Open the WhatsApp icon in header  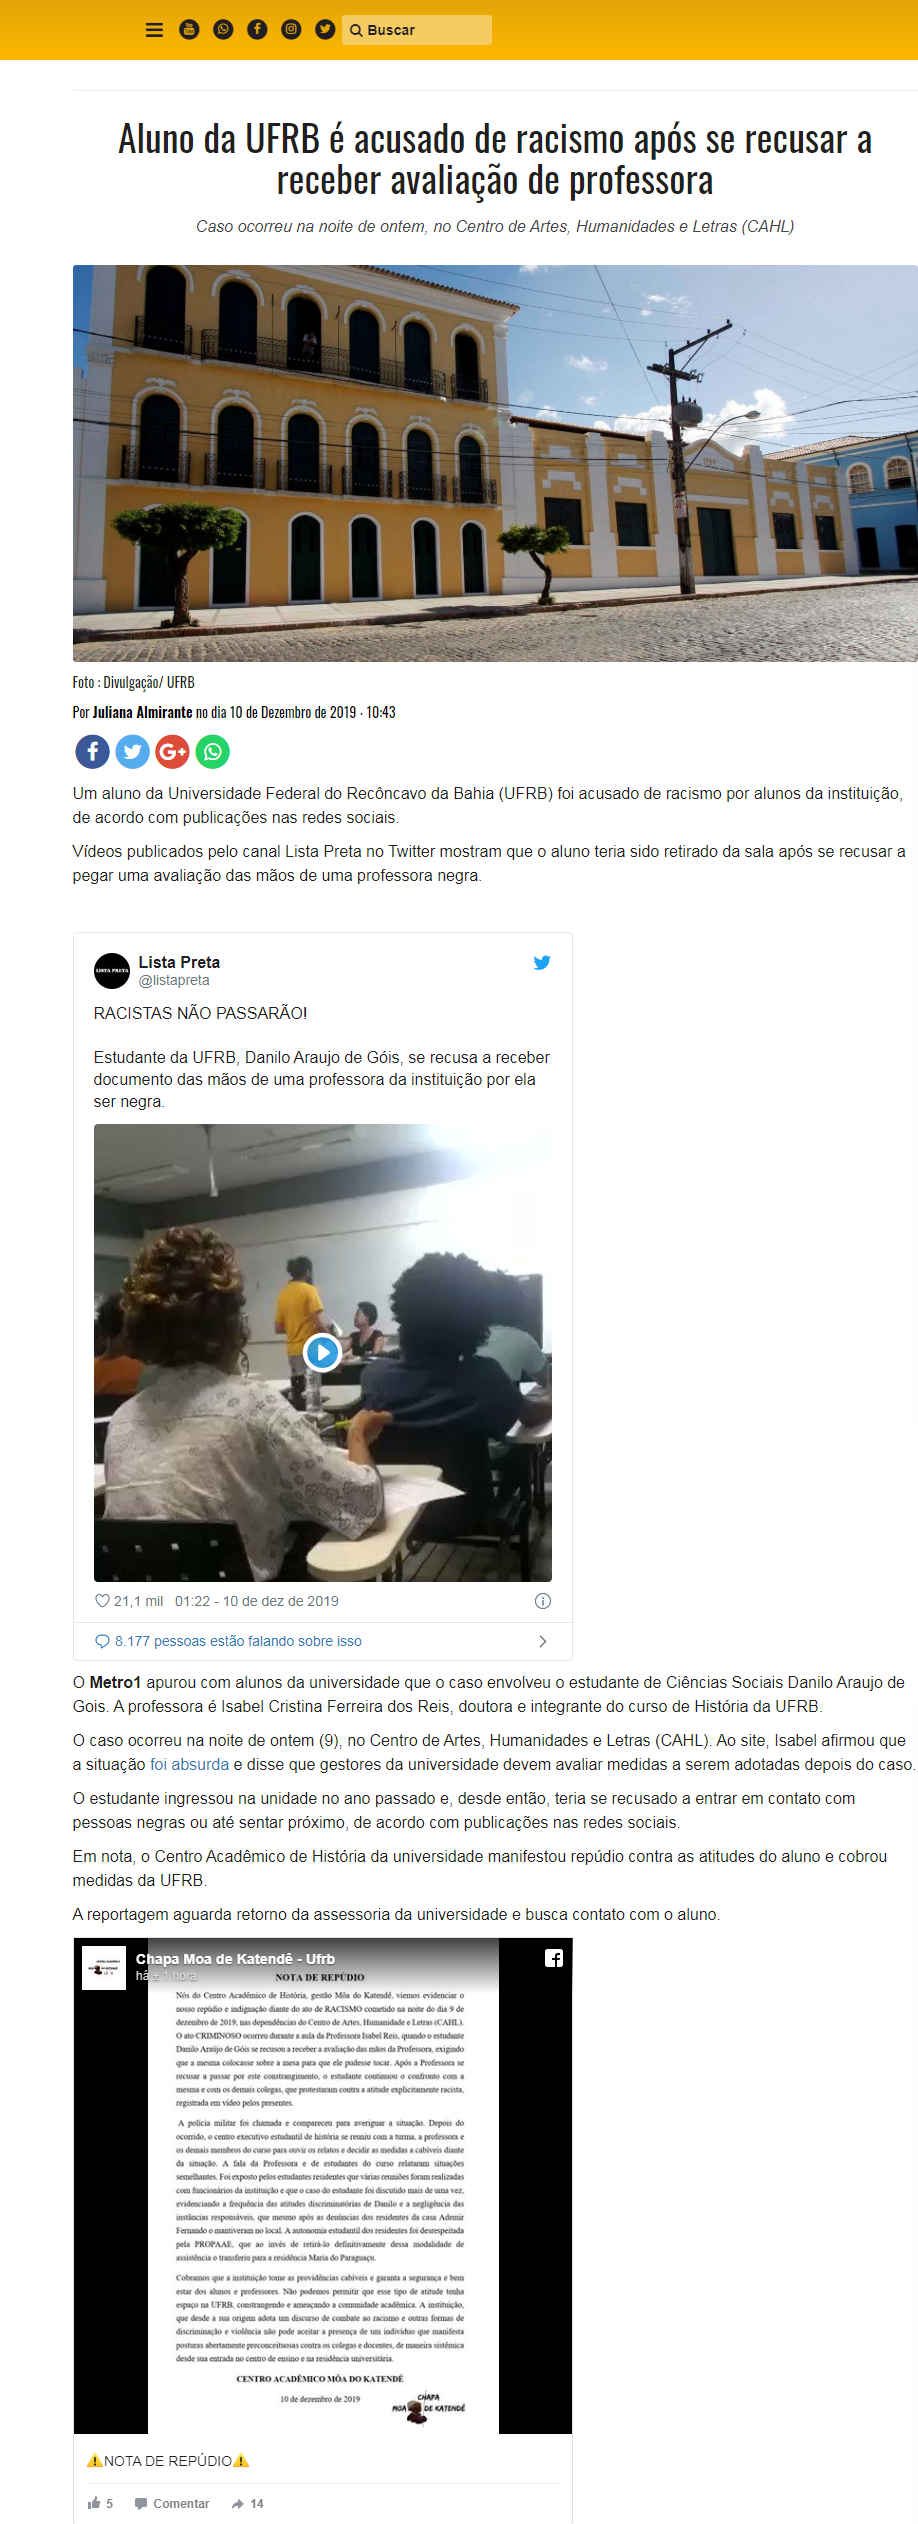(x=223, y=30)
